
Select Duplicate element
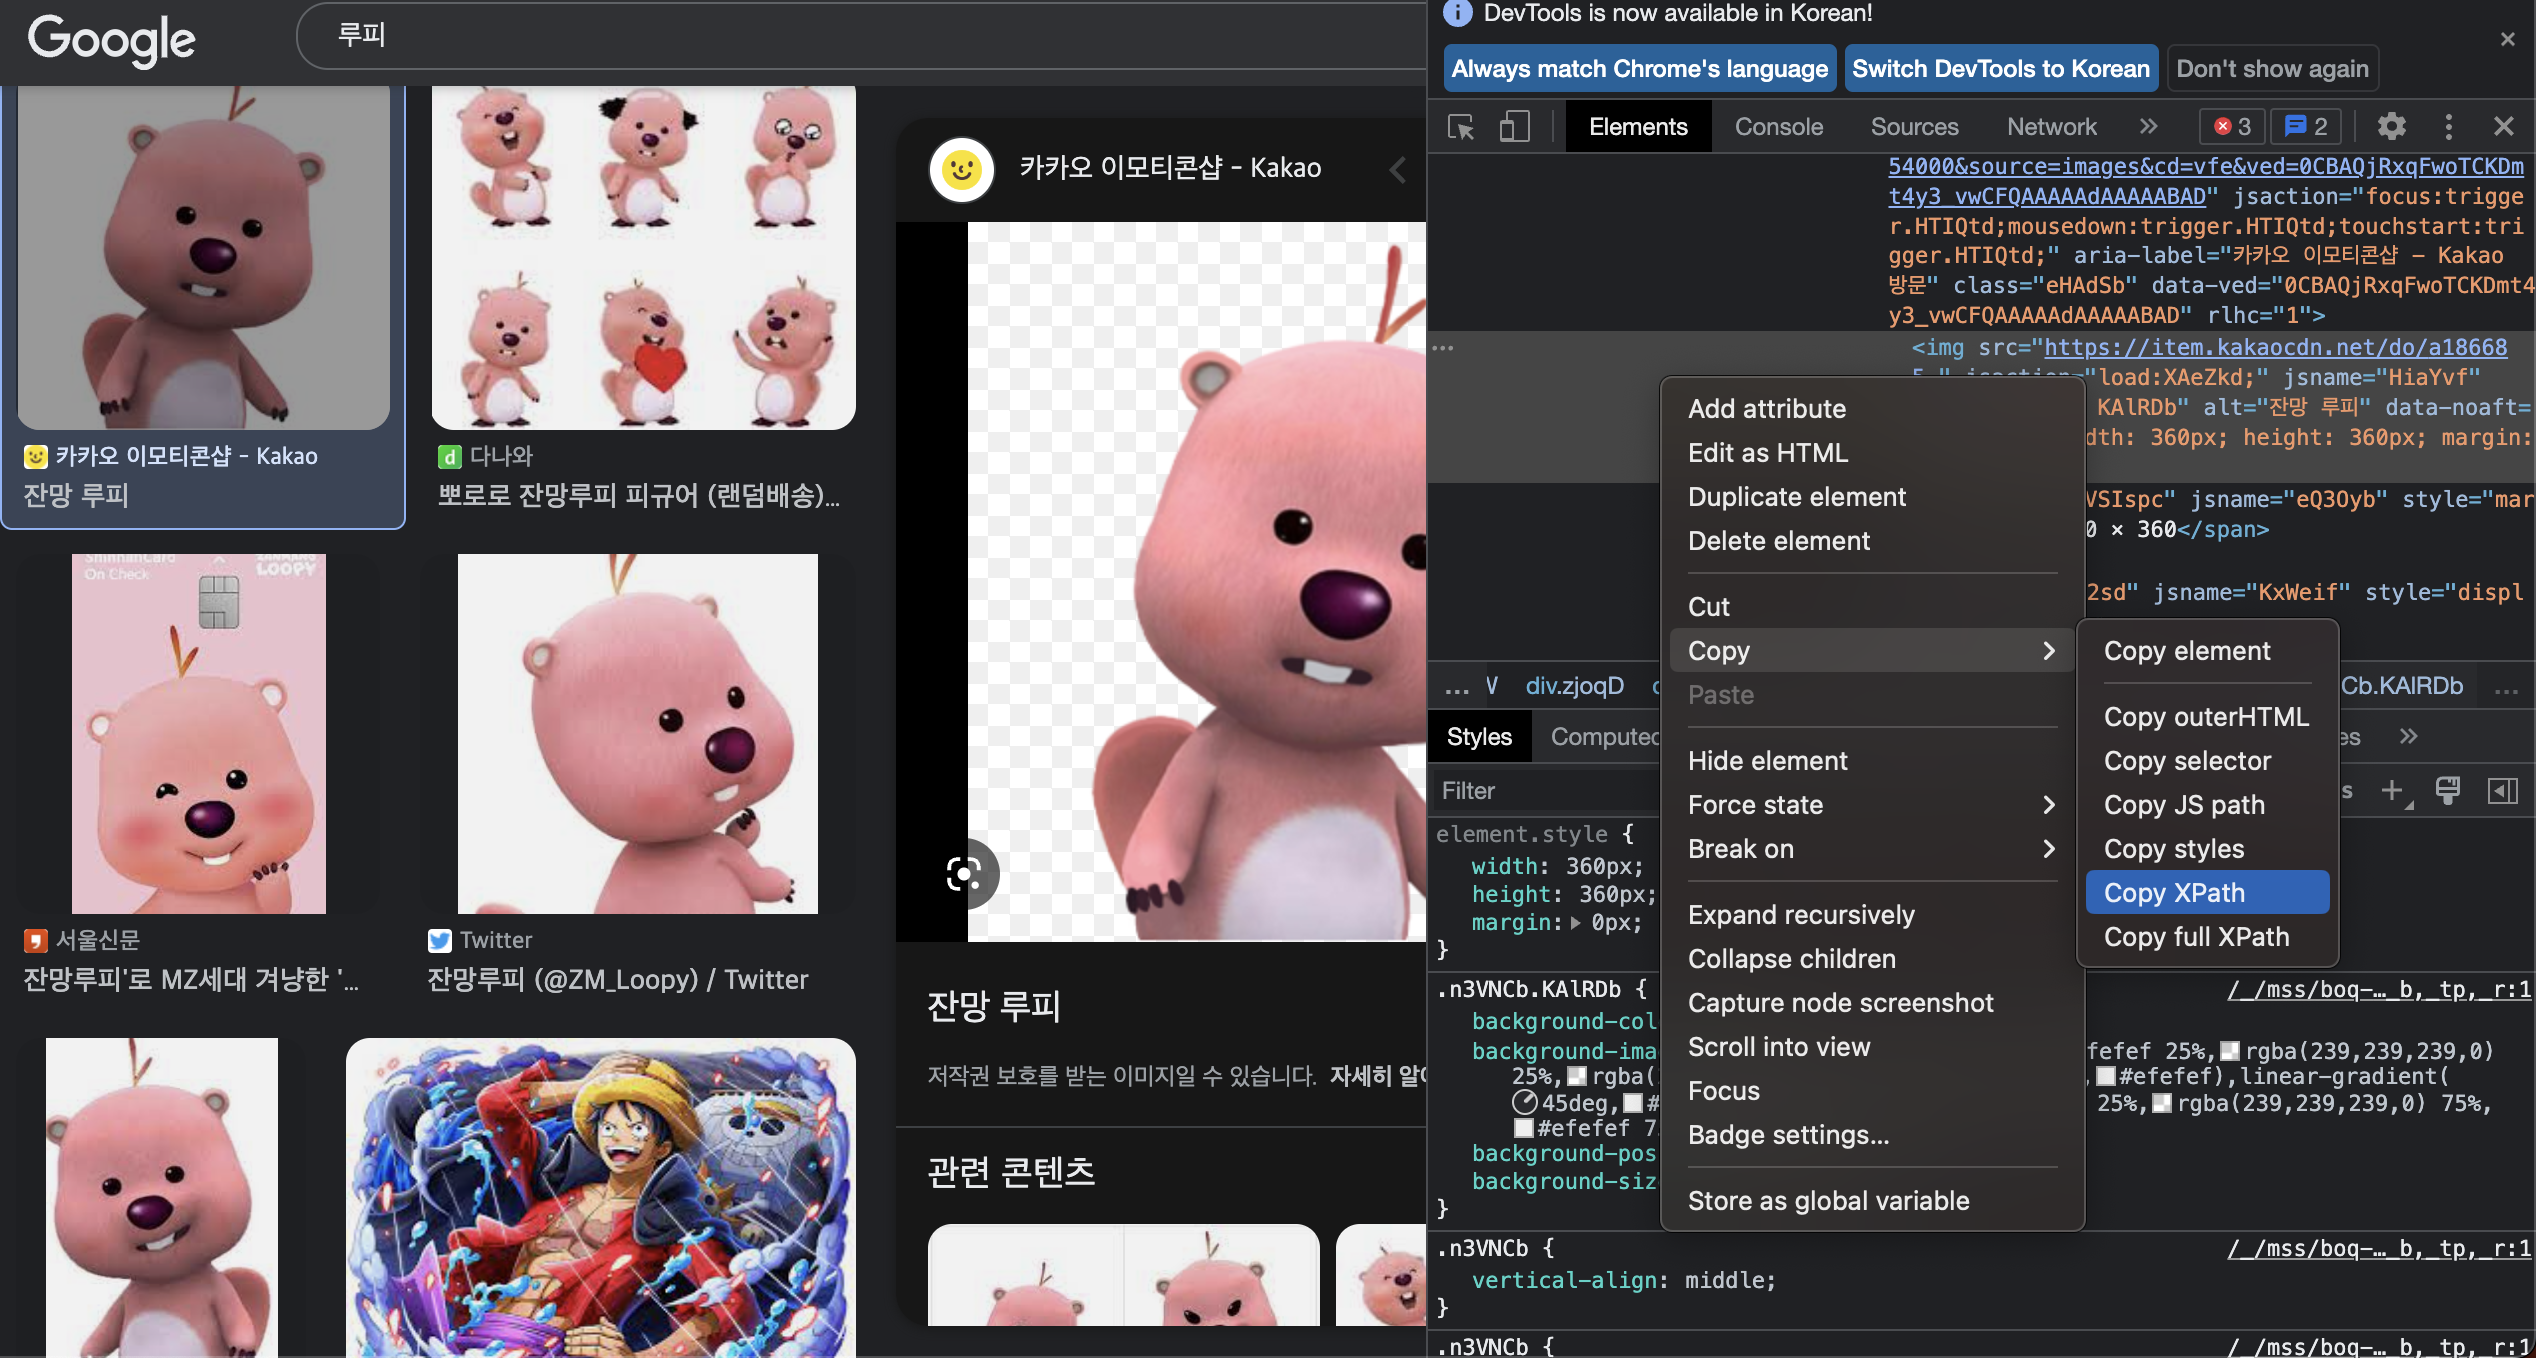click(1872, 497)
